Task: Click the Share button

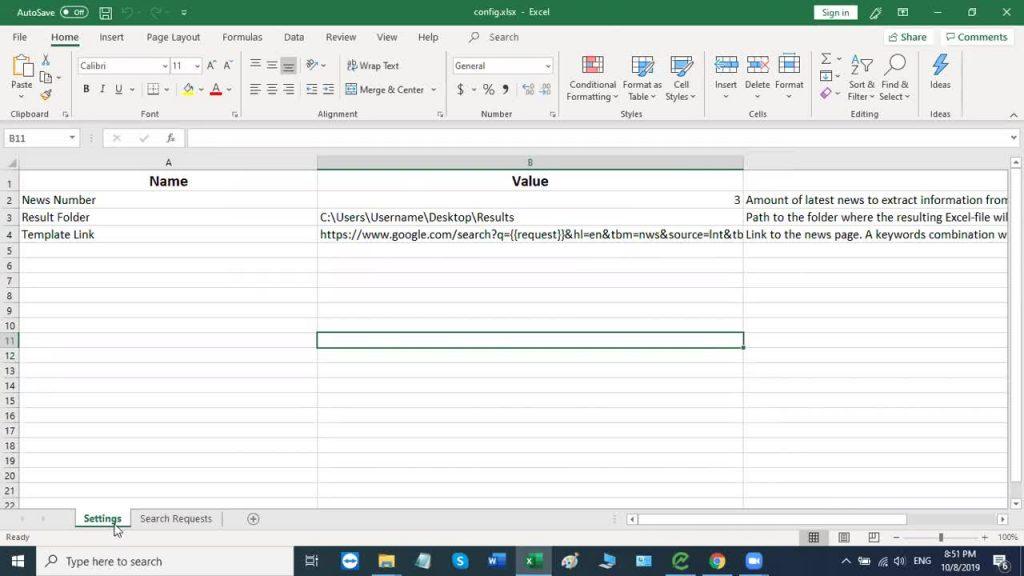Action: pos(908,37)
